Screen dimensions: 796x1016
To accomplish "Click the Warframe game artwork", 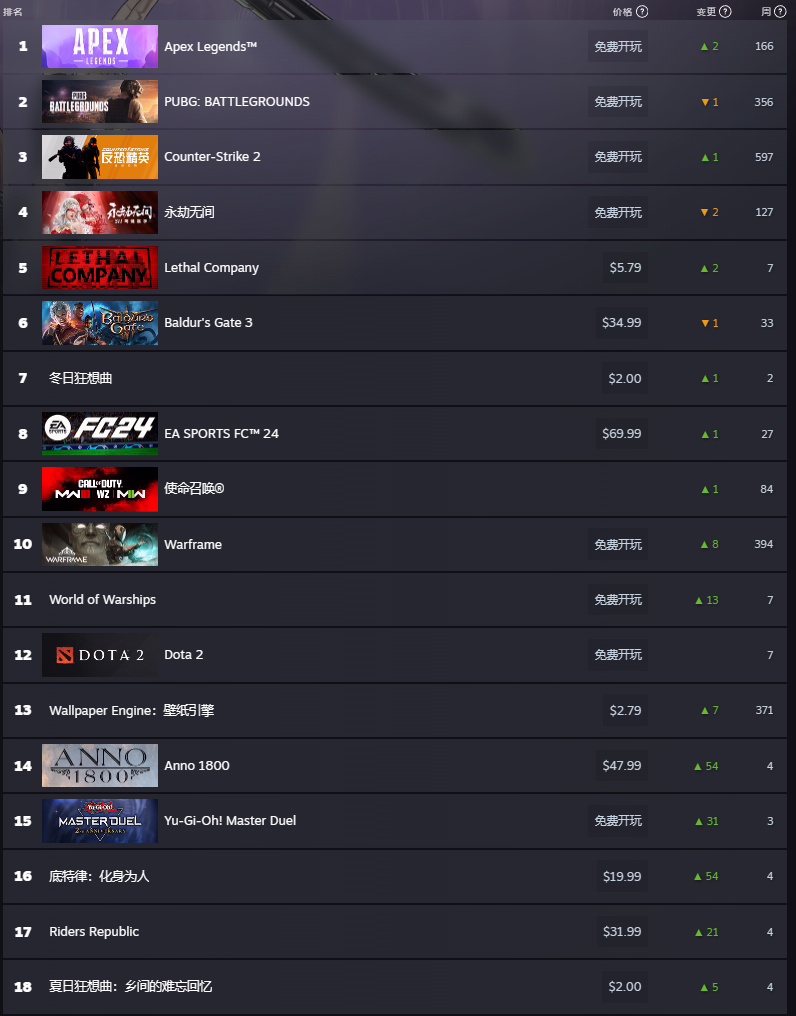I will 100,544.
